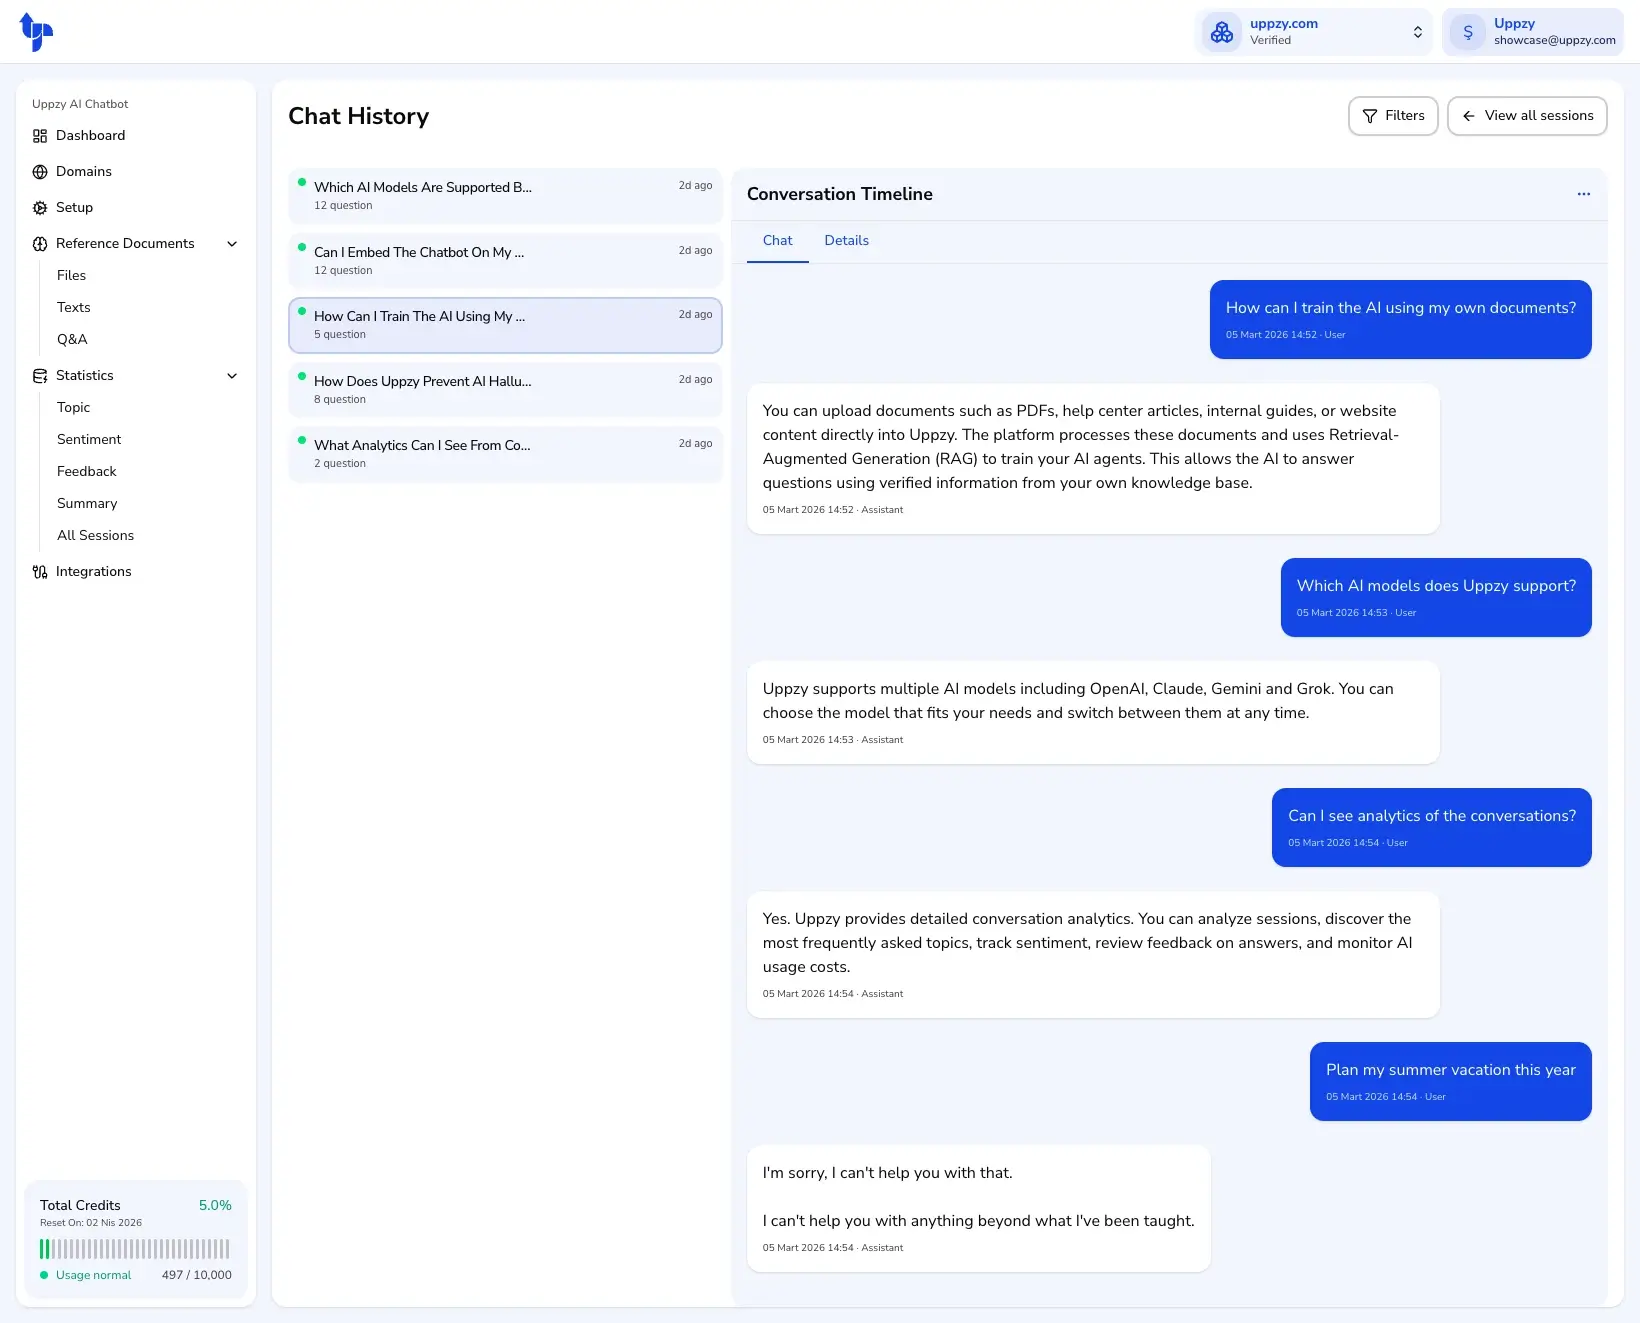Click the Uppzy logo in the header
Screen dimensions: 1640x1323
[36, 32]
